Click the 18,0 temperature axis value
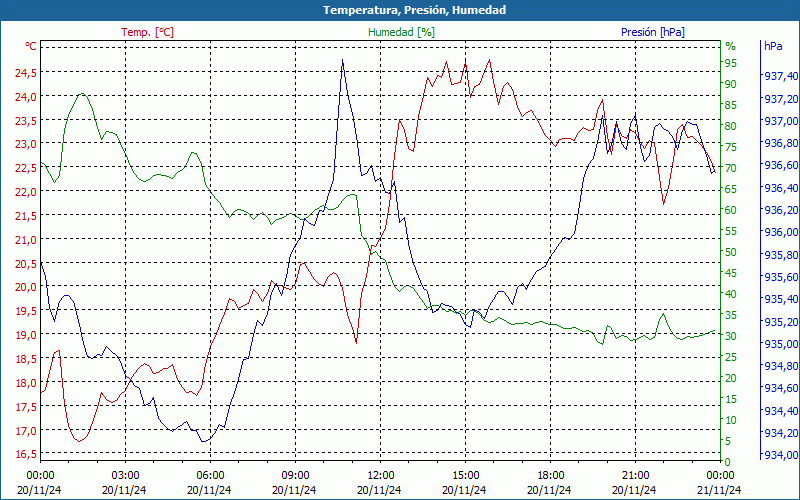This screenshot has width=800, height=500. (x=26, y=383)
